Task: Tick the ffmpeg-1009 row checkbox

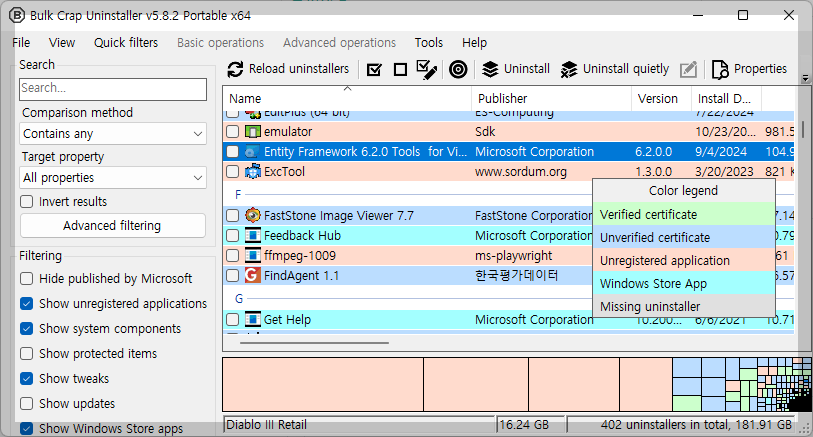Action: pyautogui.click(x=233, y=256)
